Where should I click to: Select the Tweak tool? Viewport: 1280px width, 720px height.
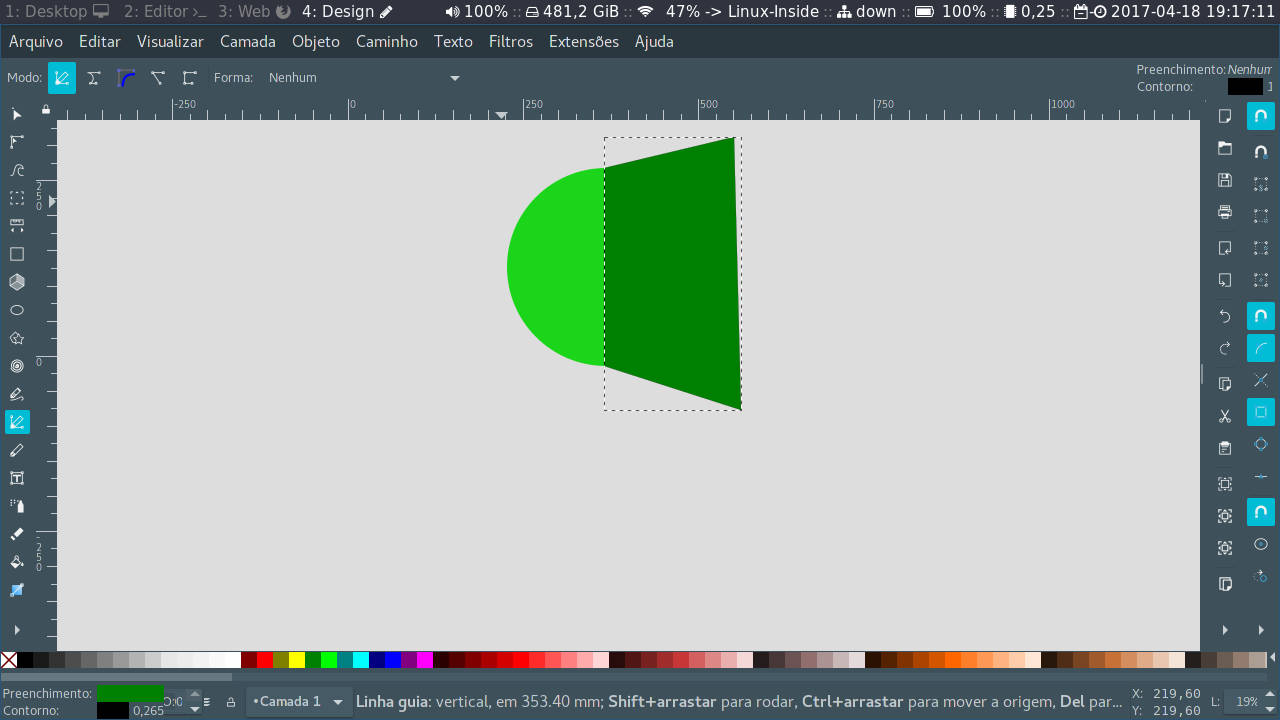(17, 170)
